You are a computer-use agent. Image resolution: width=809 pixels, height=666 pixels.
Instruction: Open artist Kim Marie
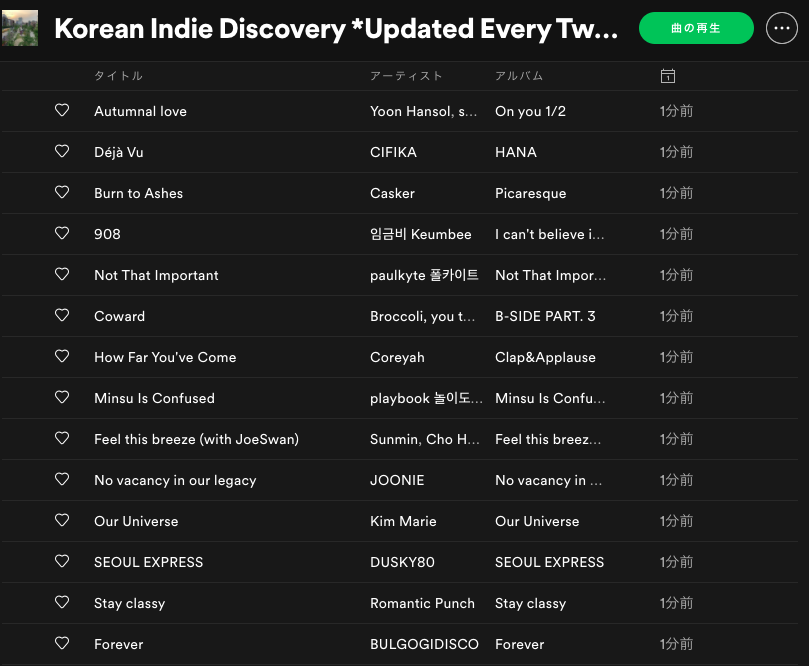pyautogui.click(x=403, y=522)
